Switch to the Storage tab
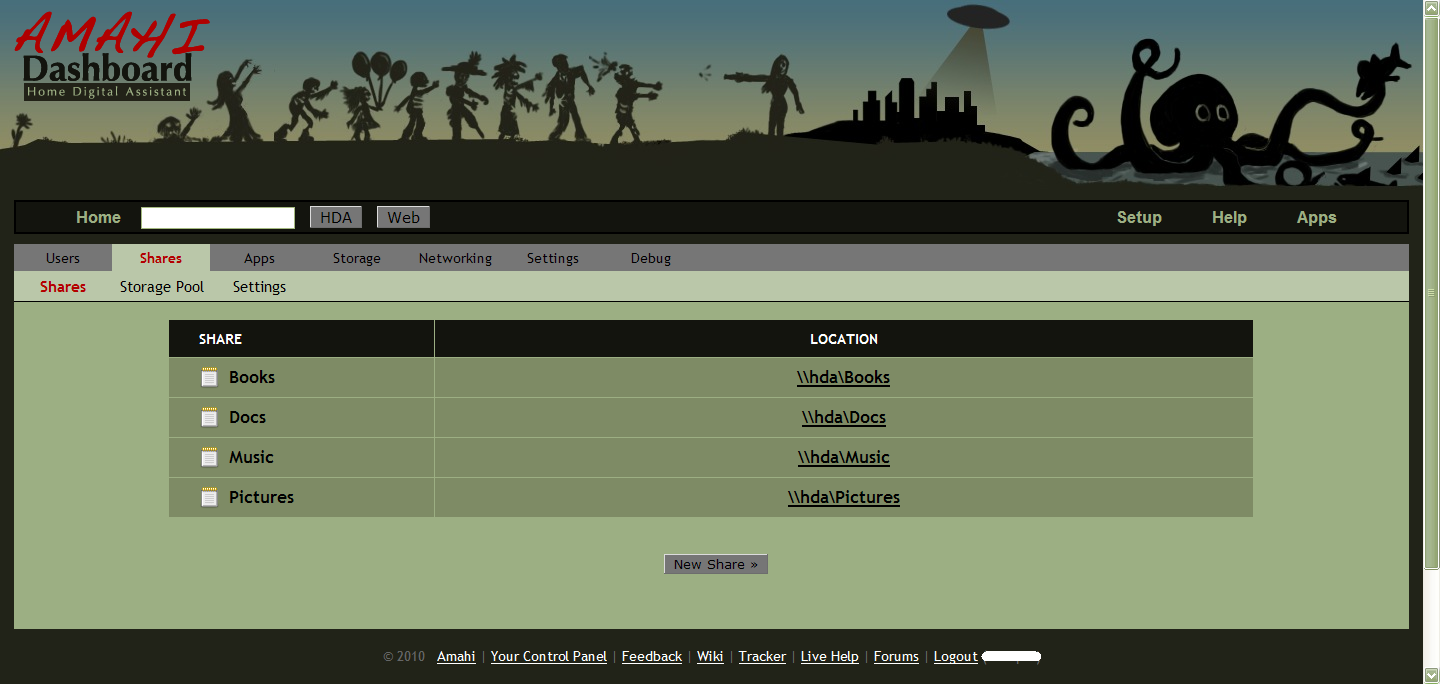Screen dimensions: 1440x684 tap(357, 258)
